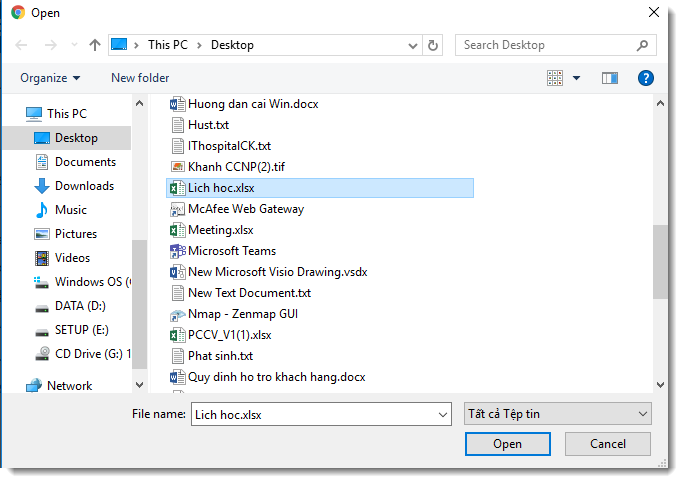Select the Meeting.xlsx file
The width and height of the screenshot is (683, 483).
pos(220,230)
